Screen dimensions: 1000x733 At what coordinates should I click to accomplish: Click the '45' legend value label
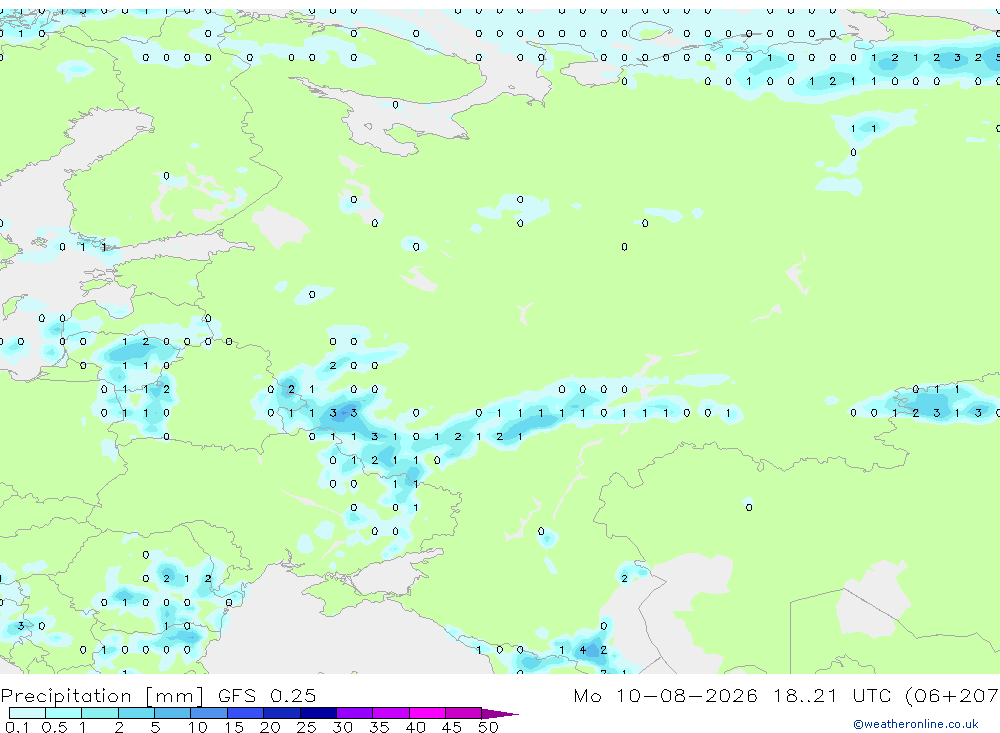452,727
